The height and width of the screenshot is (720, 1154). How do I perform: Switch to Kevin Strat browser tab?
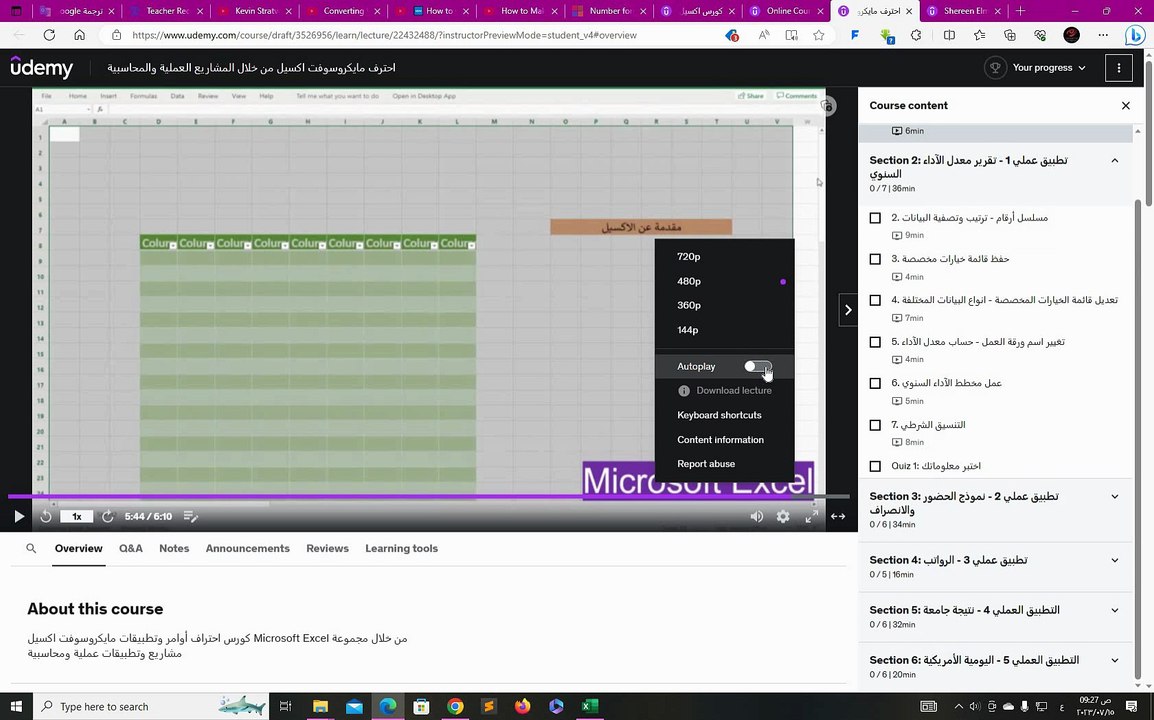click(x=255, y=11)
